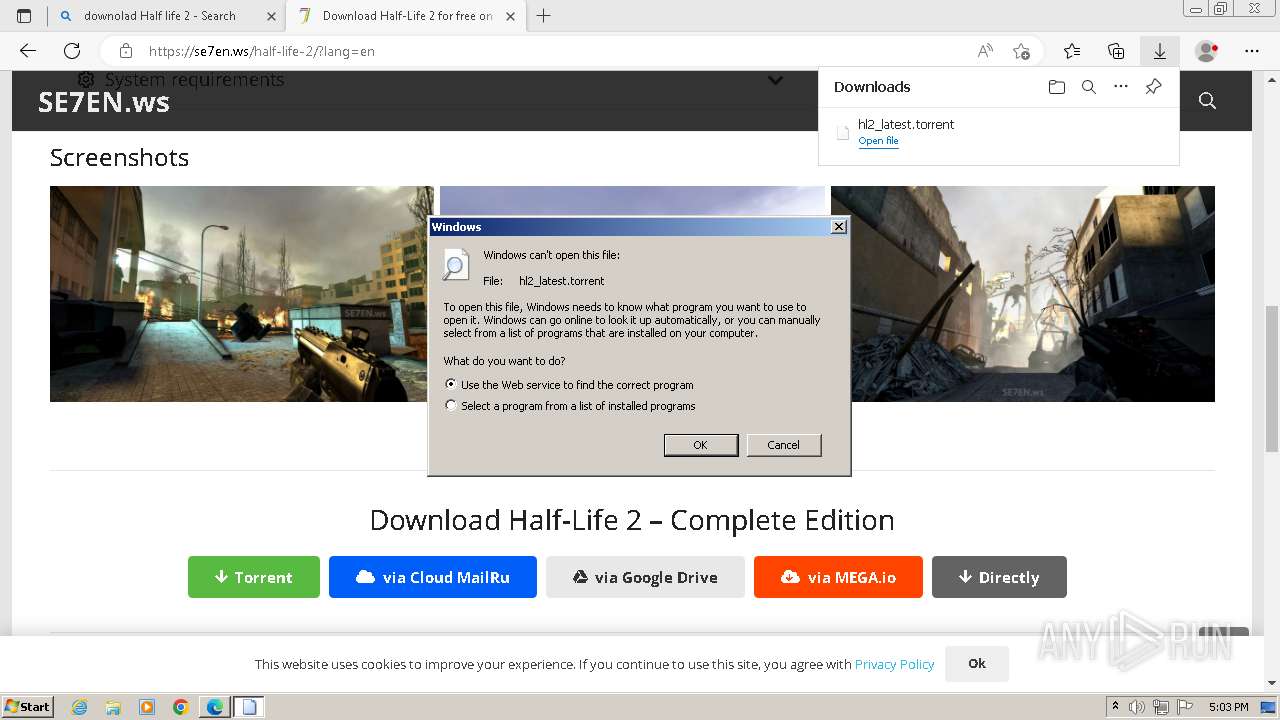1280x720 pixels.
Task: Launch Google Chrome from taskbar
Action: point(181,707)
